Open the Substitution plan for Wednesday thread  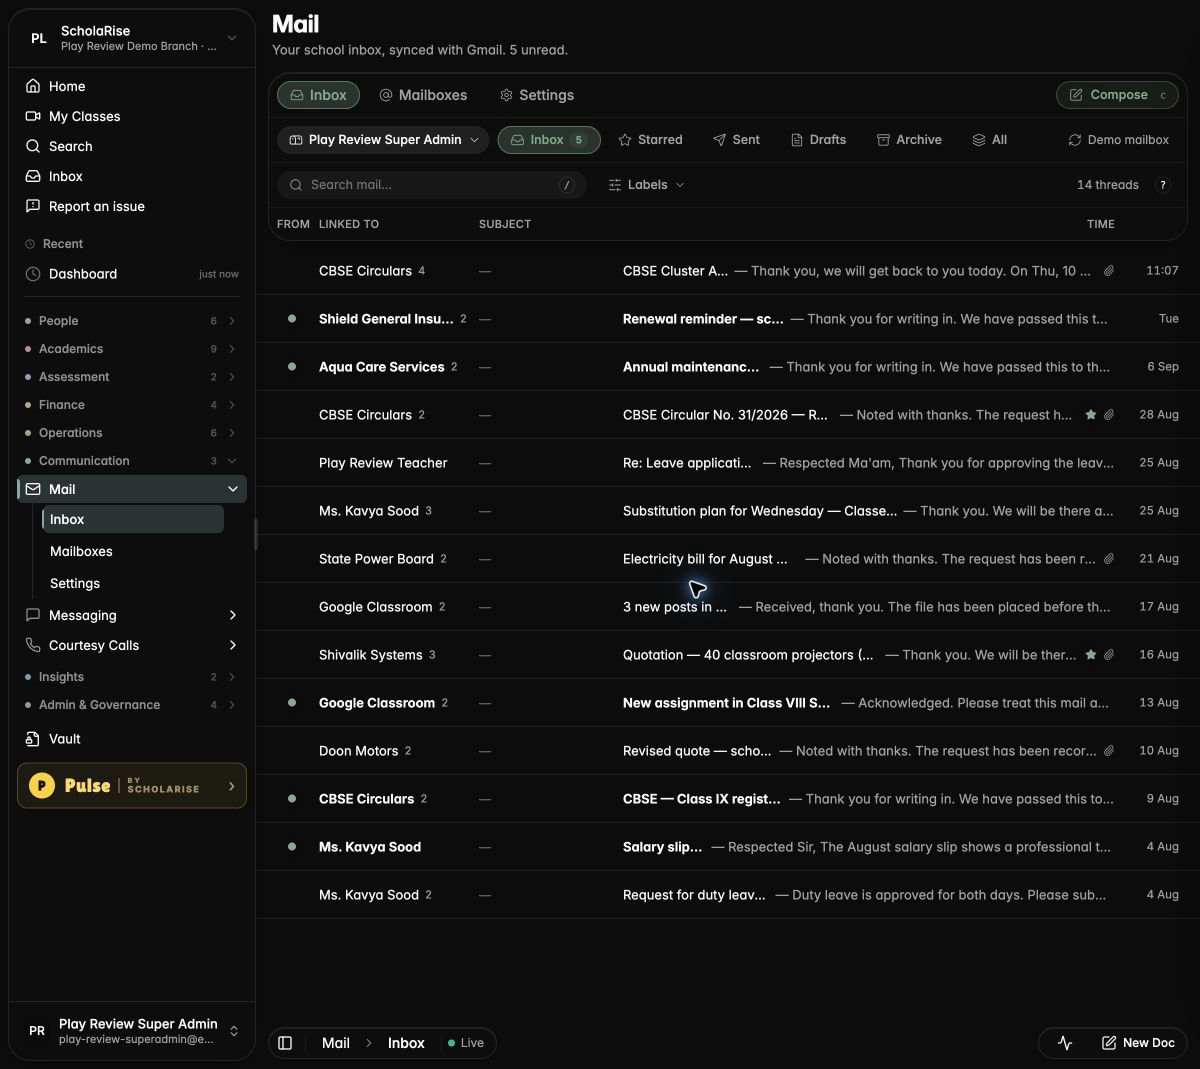[x=728, y=511]
